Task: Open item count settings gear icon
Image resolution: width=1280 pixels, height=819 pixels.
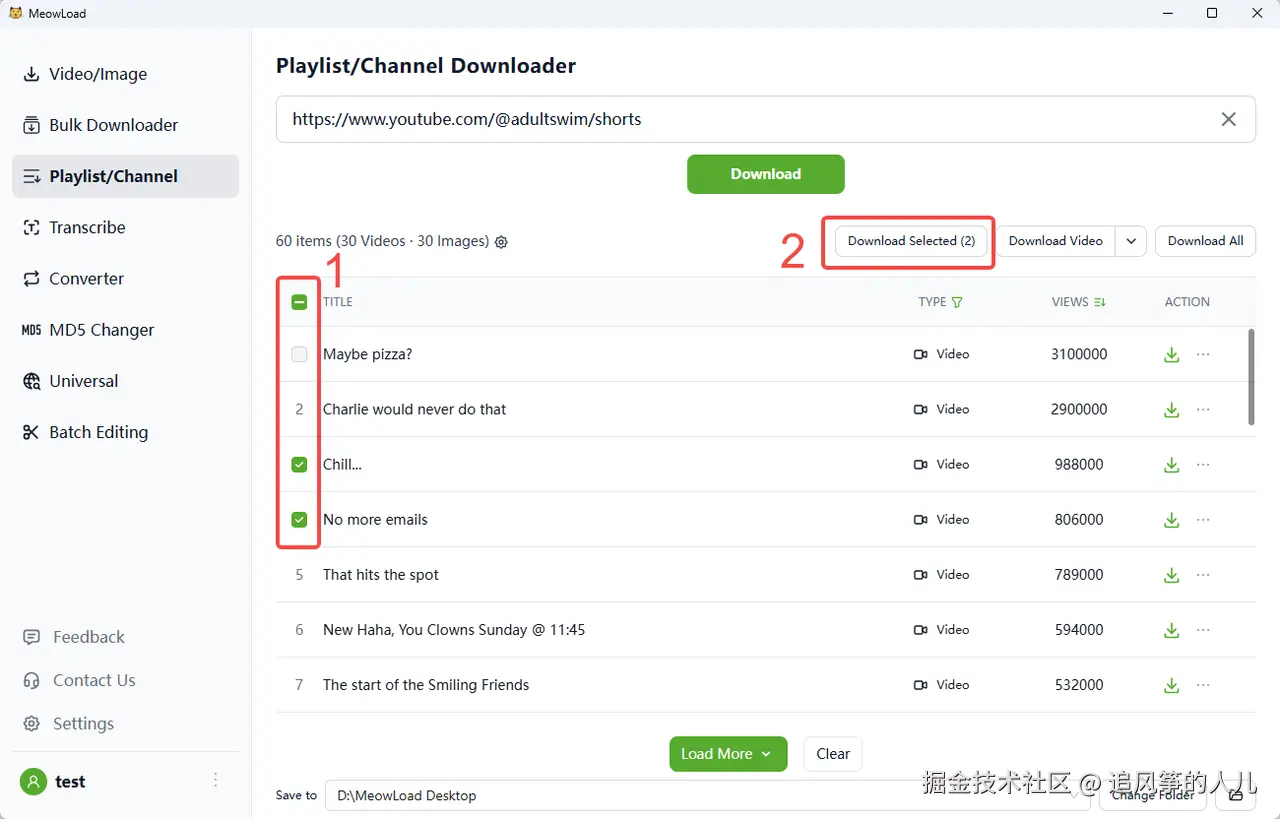Action: [x=502, y=242]
